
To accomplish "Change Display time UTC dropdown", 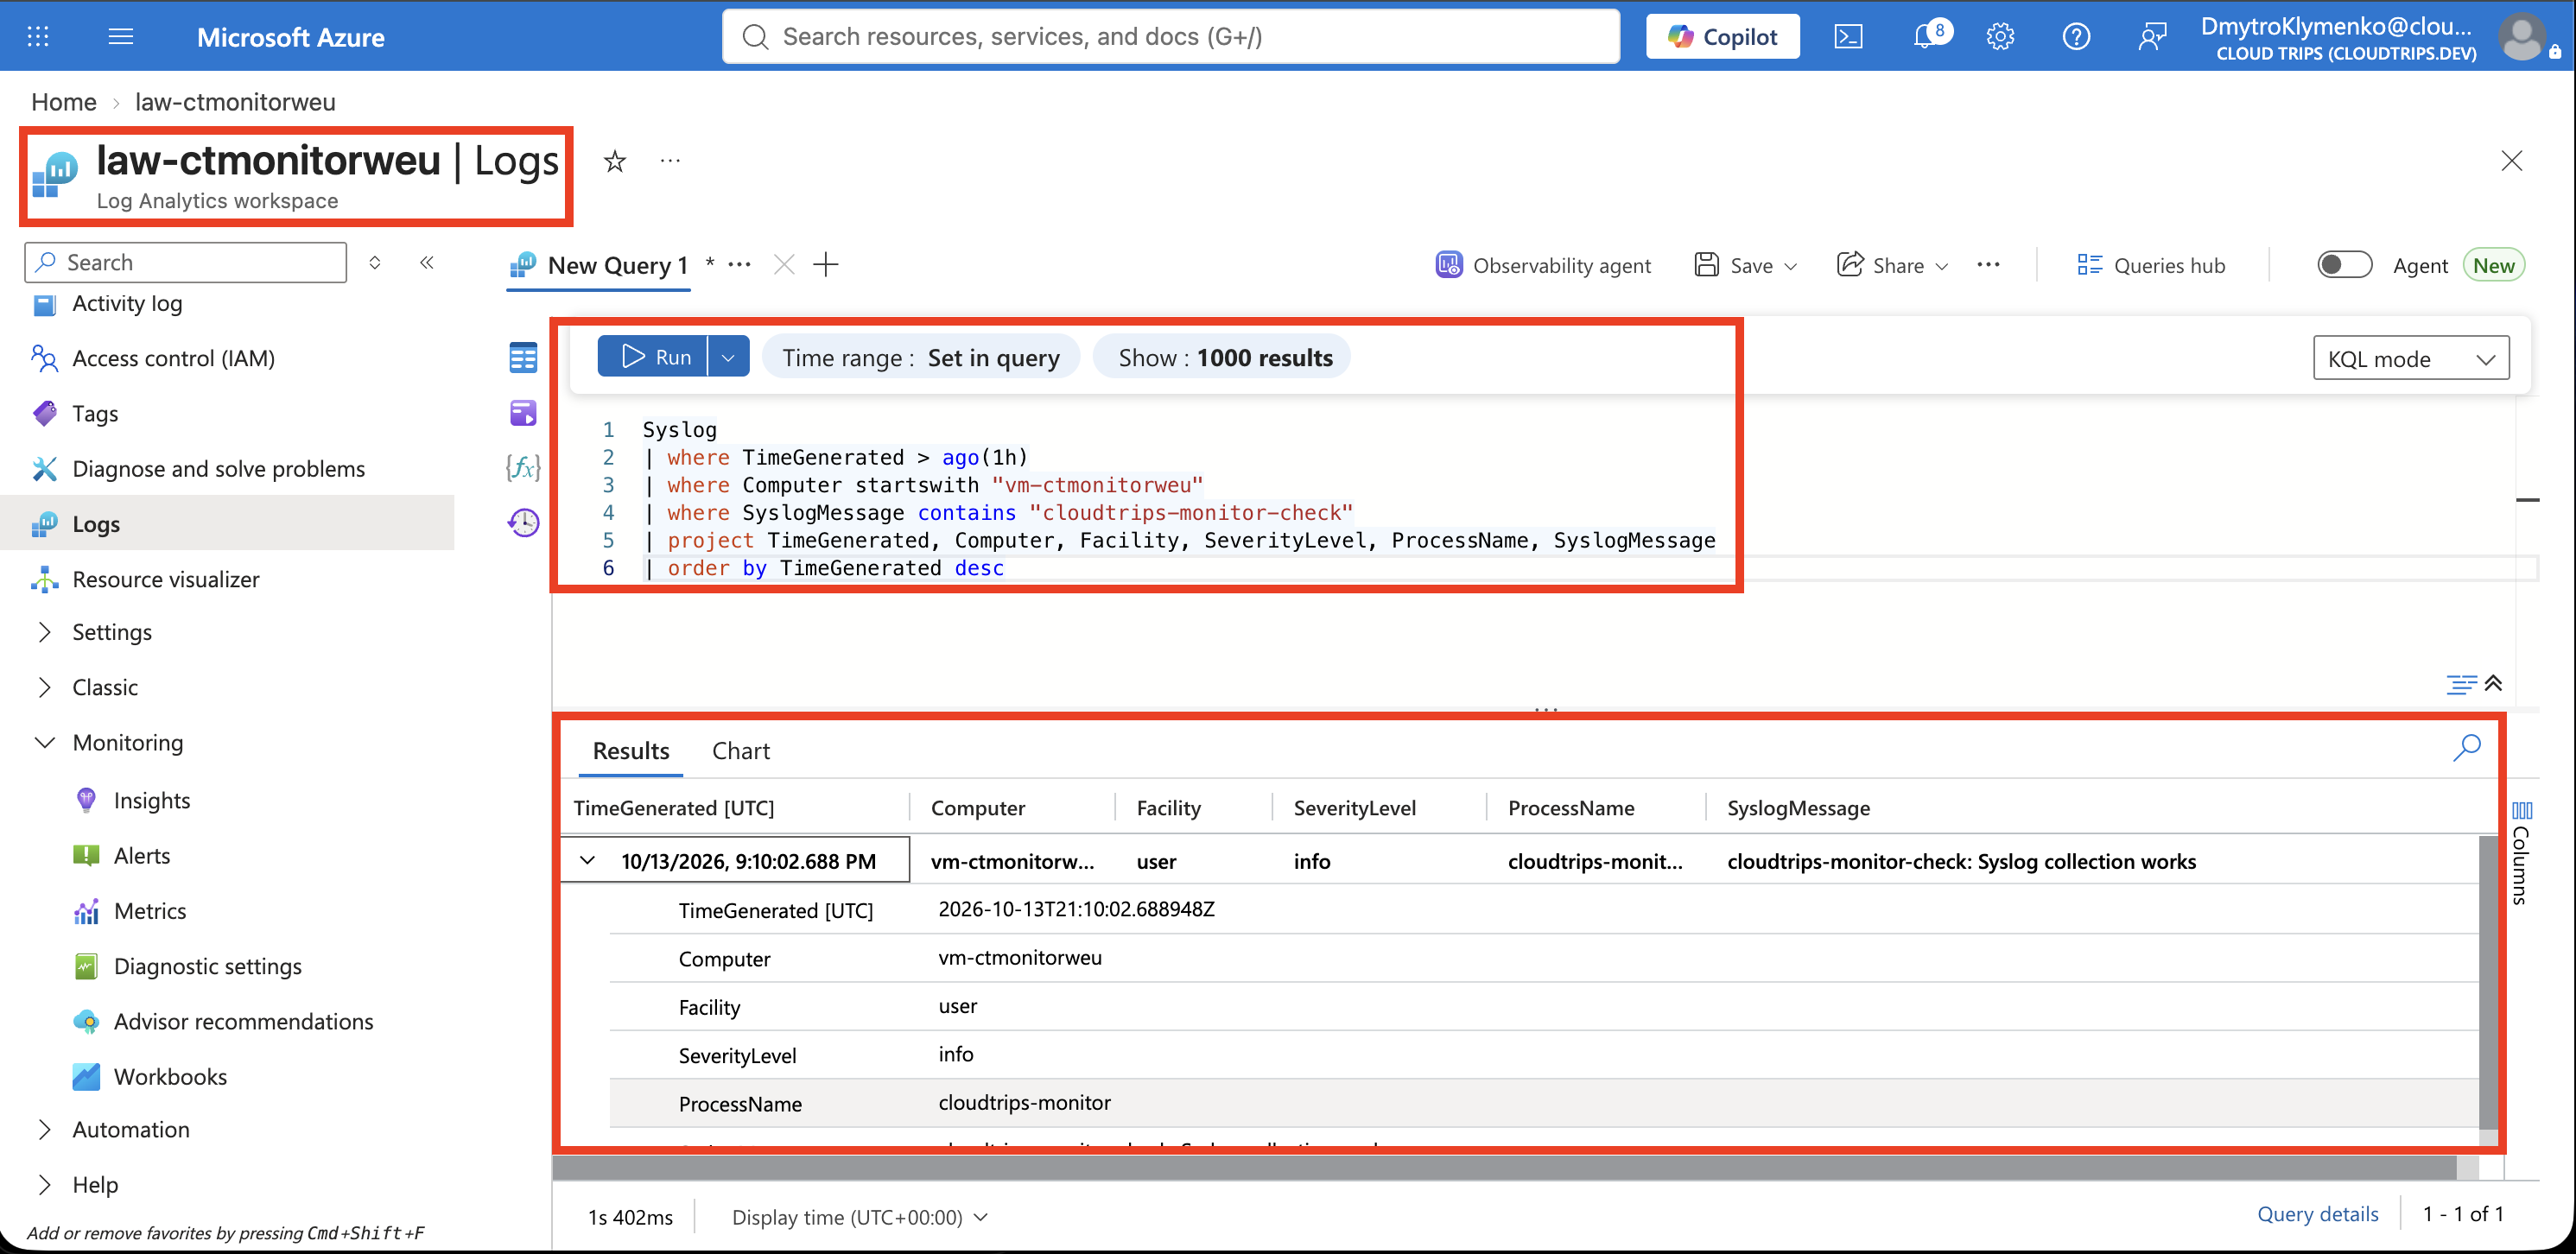I will (860, 1217).
